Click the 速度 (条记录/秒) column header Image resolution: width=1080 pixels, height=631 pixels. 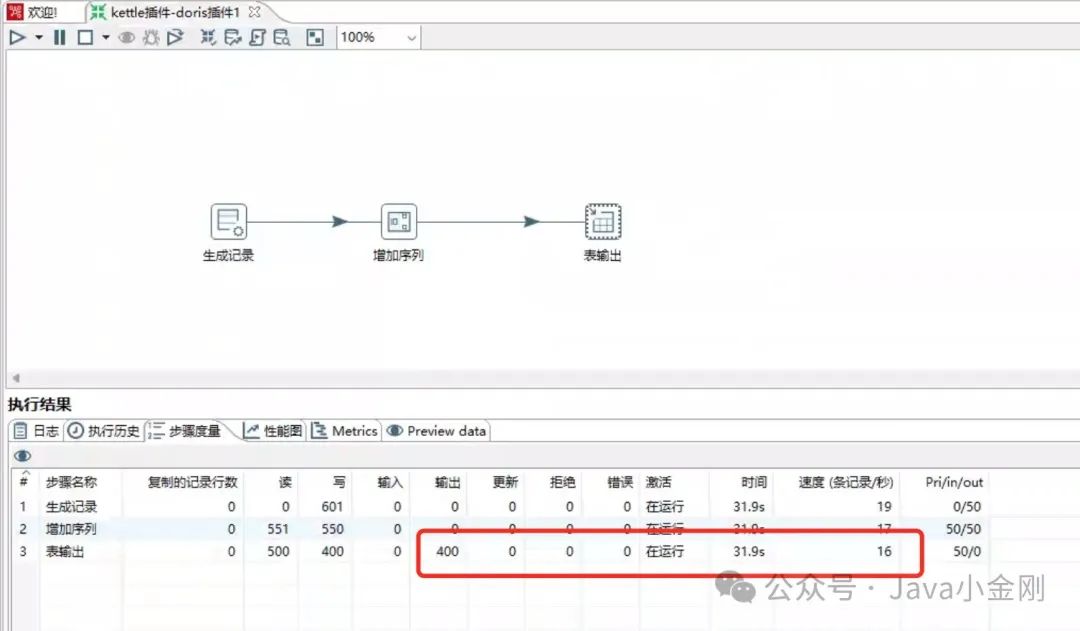coord(846,482)
